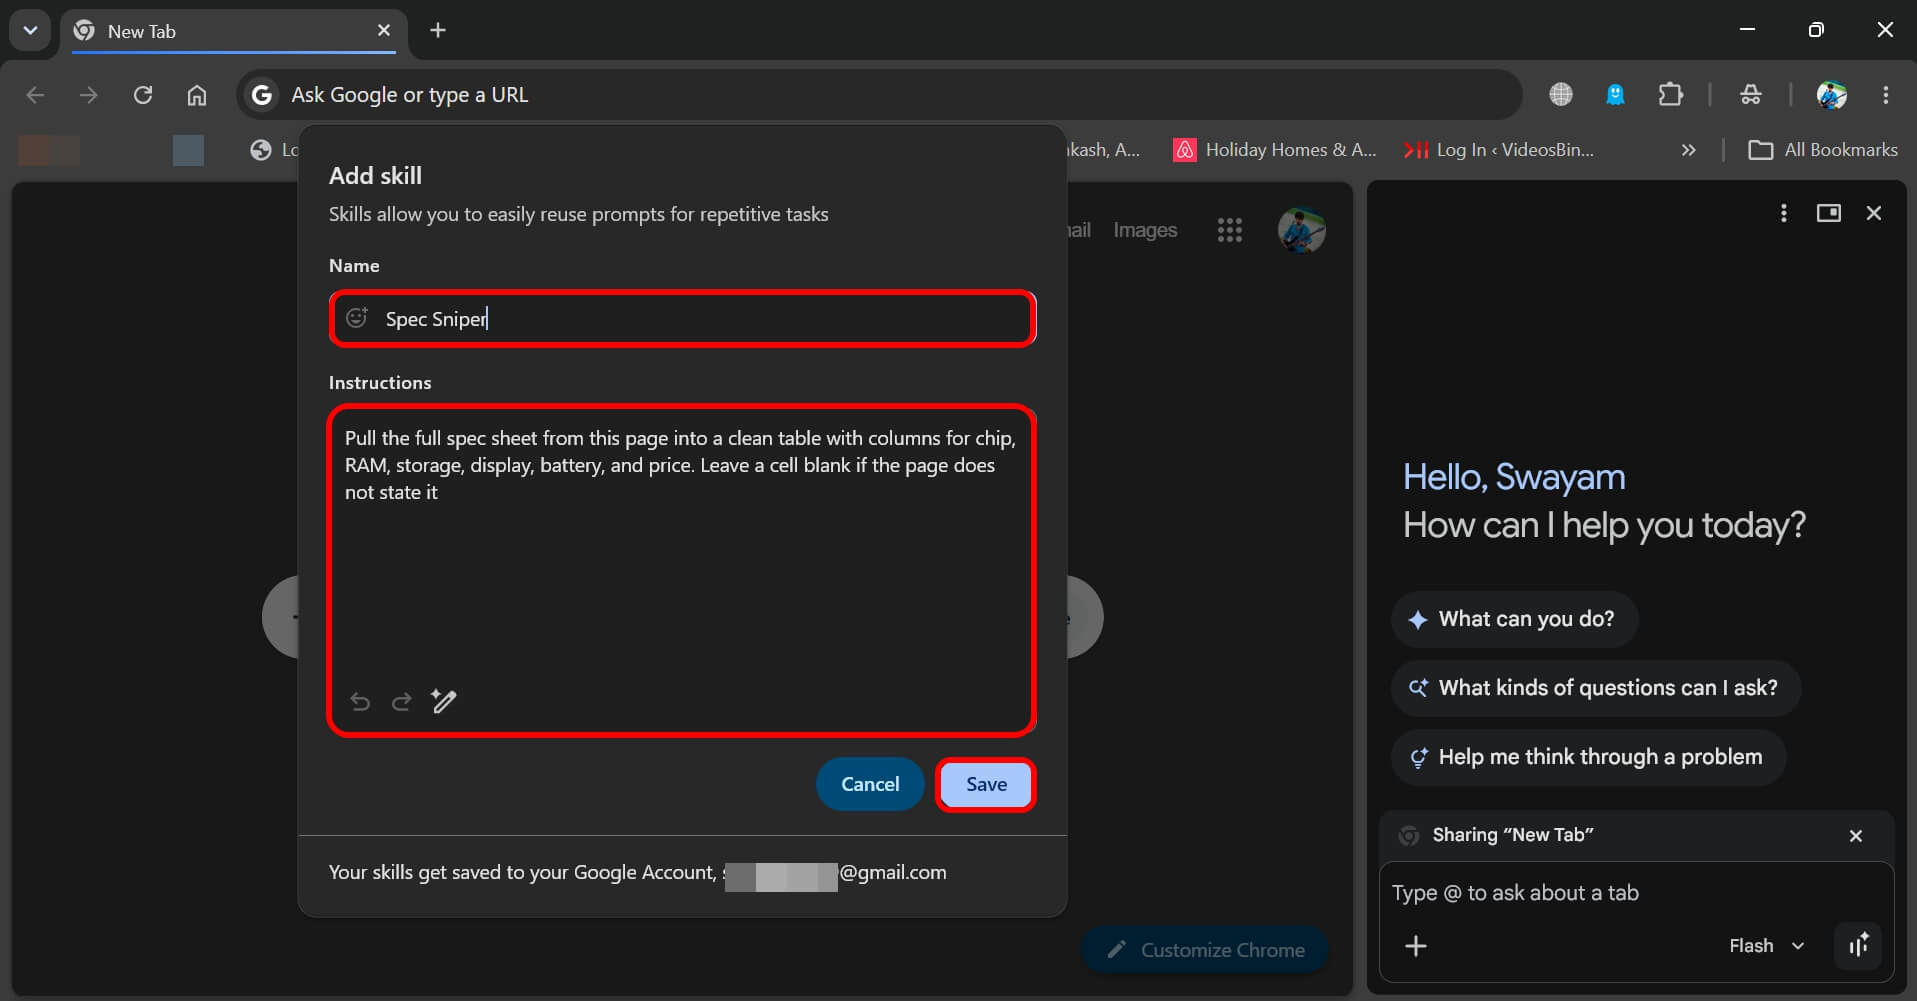This screenshot has height=1001, width=1917.
Task: Open the tab search dropdown arrow
Action: 30,30
